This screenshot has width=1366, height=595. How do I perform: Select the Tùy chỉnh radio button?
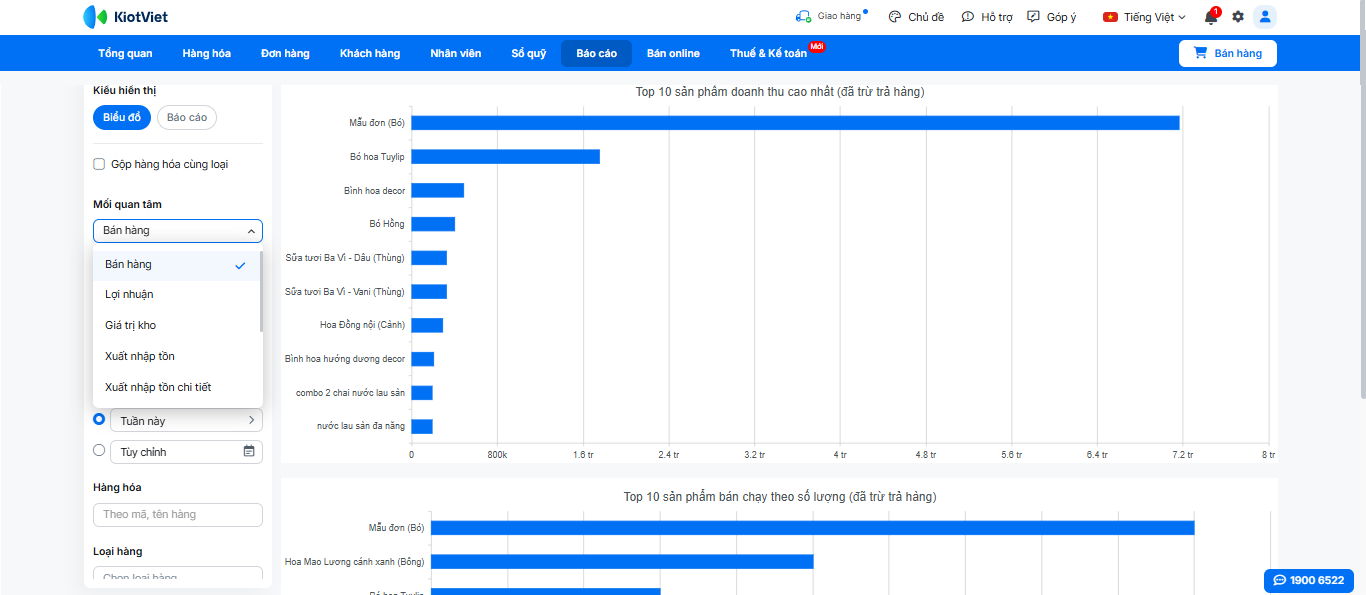pyautogui.click(x=99, y=451)
